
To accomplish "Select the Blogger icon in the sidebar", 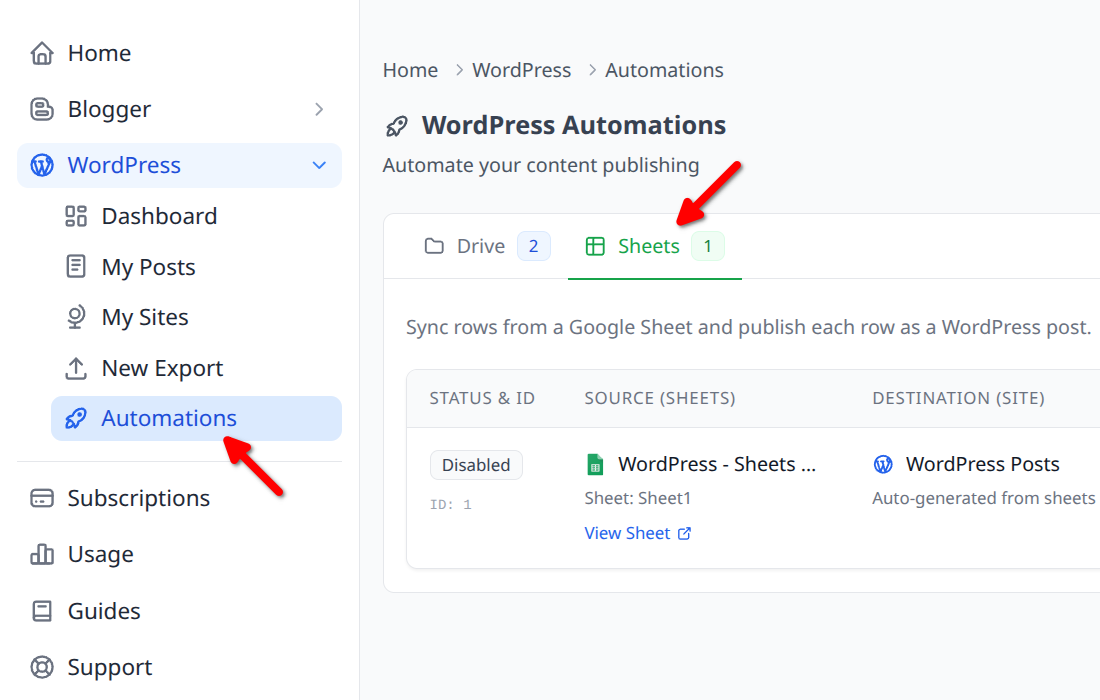I will (42, 109).
